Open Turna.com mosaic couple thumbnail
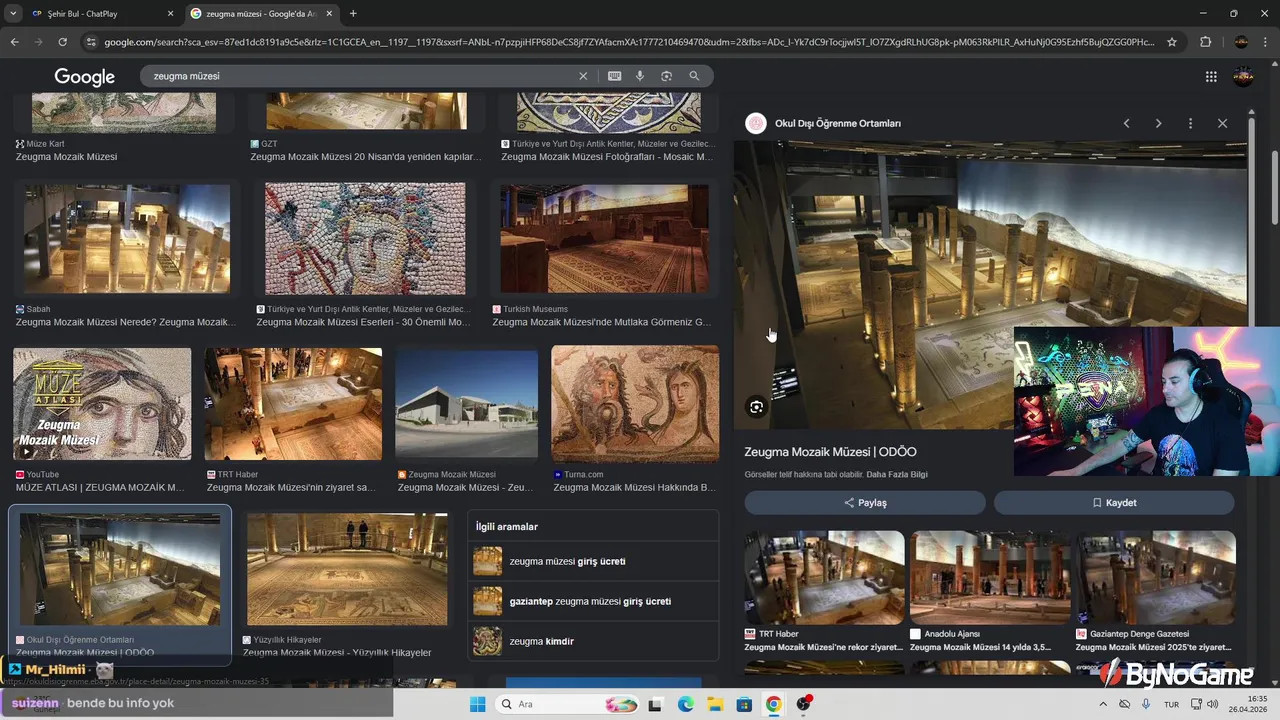 coord(635,404)
